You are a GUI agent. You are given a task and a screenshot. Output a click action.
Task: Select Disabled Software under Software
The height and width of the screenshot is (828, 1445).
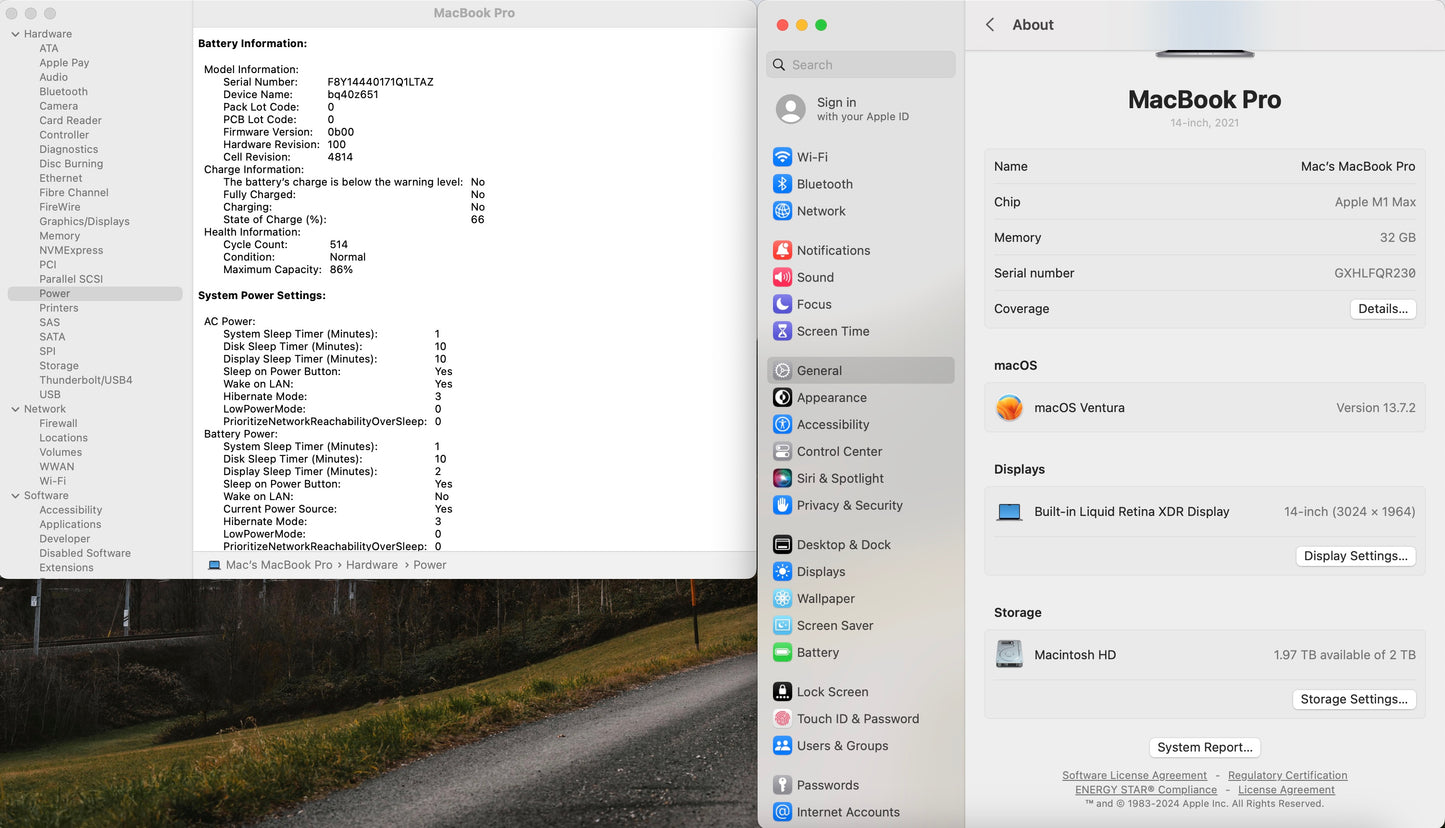coord(85,553)
